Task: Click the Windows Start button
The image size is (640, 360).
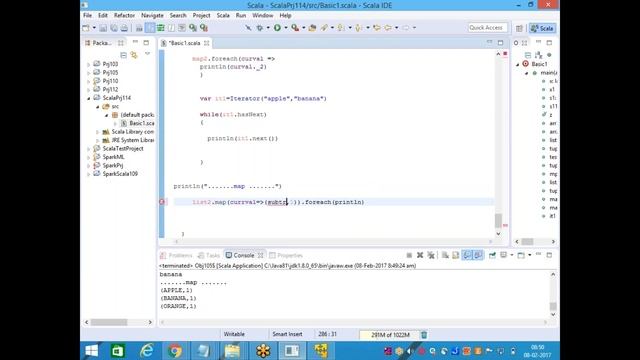Action: (92, 351)
